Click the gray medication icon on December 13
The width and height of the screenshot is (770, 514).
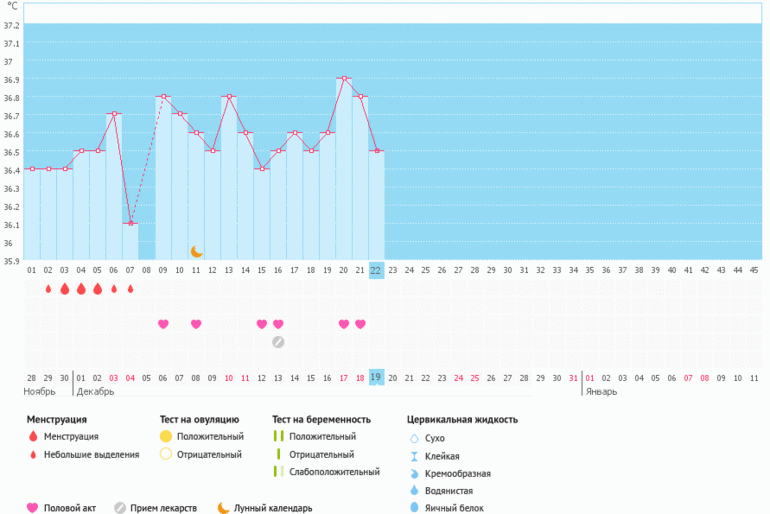tap(279, 342)
